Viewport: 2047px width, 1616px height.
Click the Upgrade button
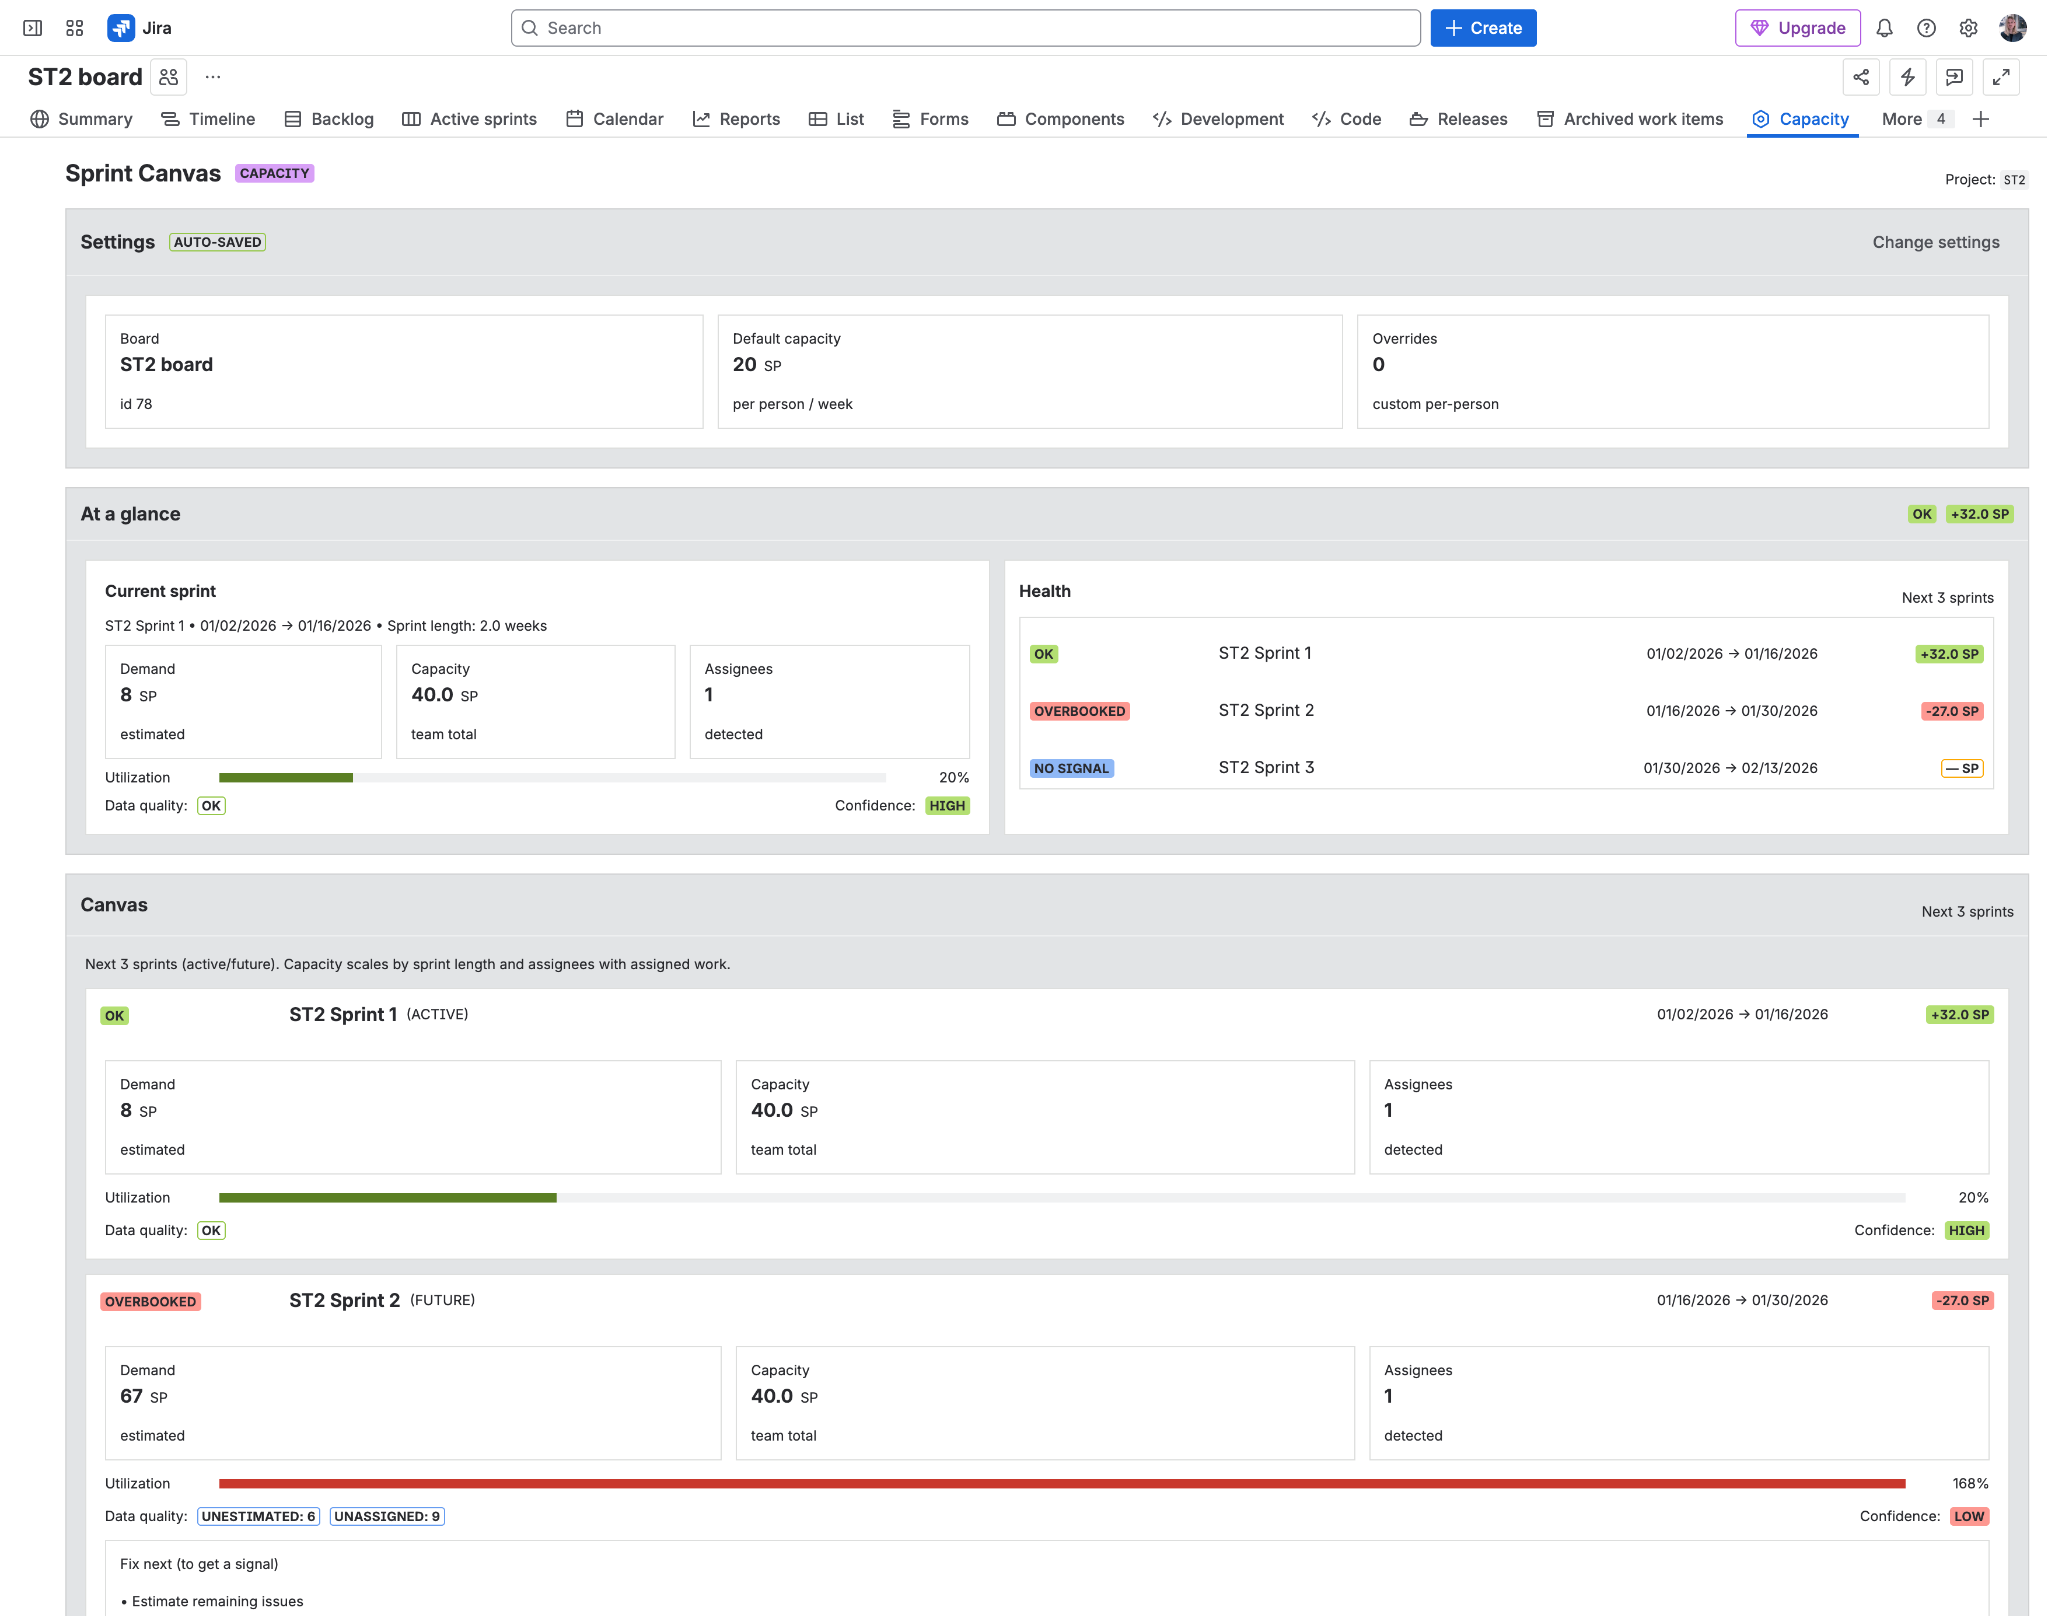coord(1797,27)
